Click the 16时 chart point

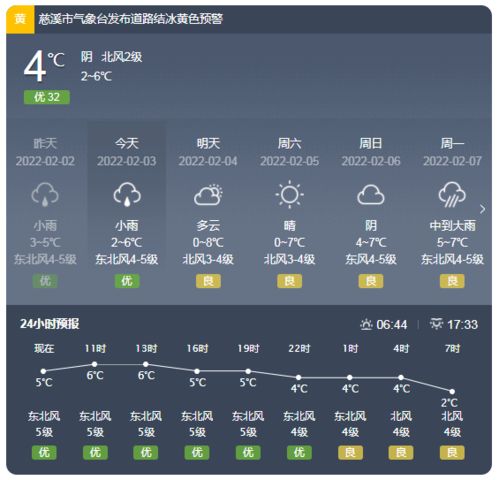point(197,371)
